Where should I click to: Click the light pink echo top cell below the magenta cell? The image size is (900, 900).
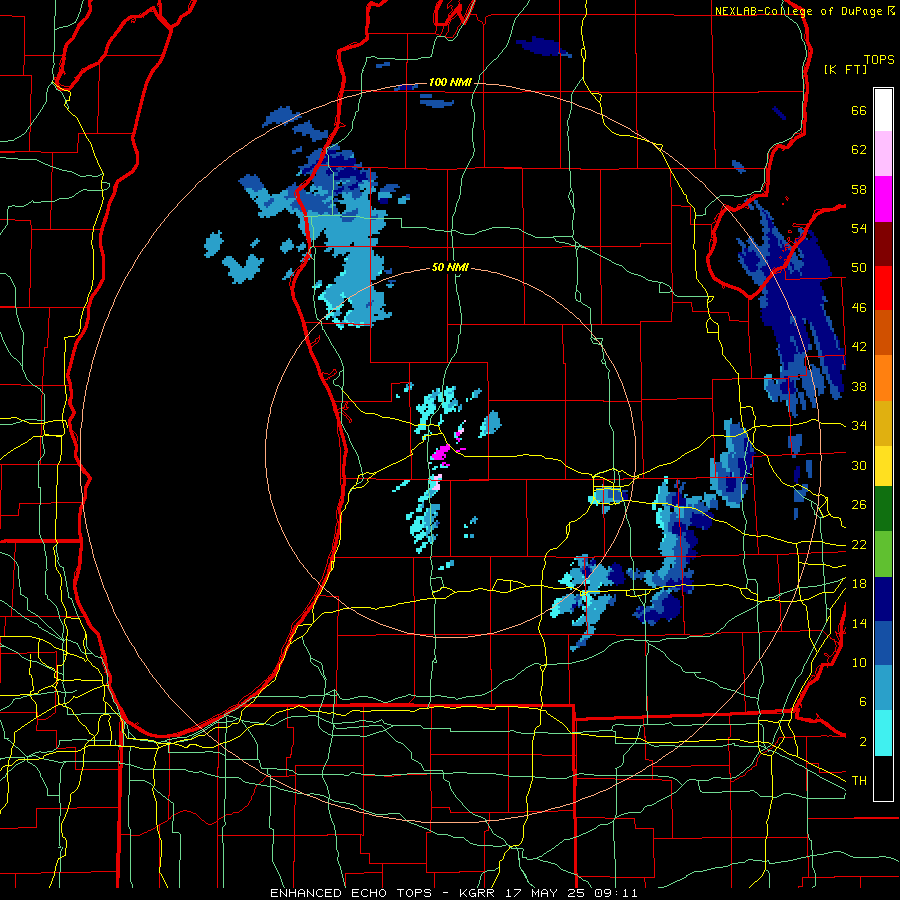point(436,481)
